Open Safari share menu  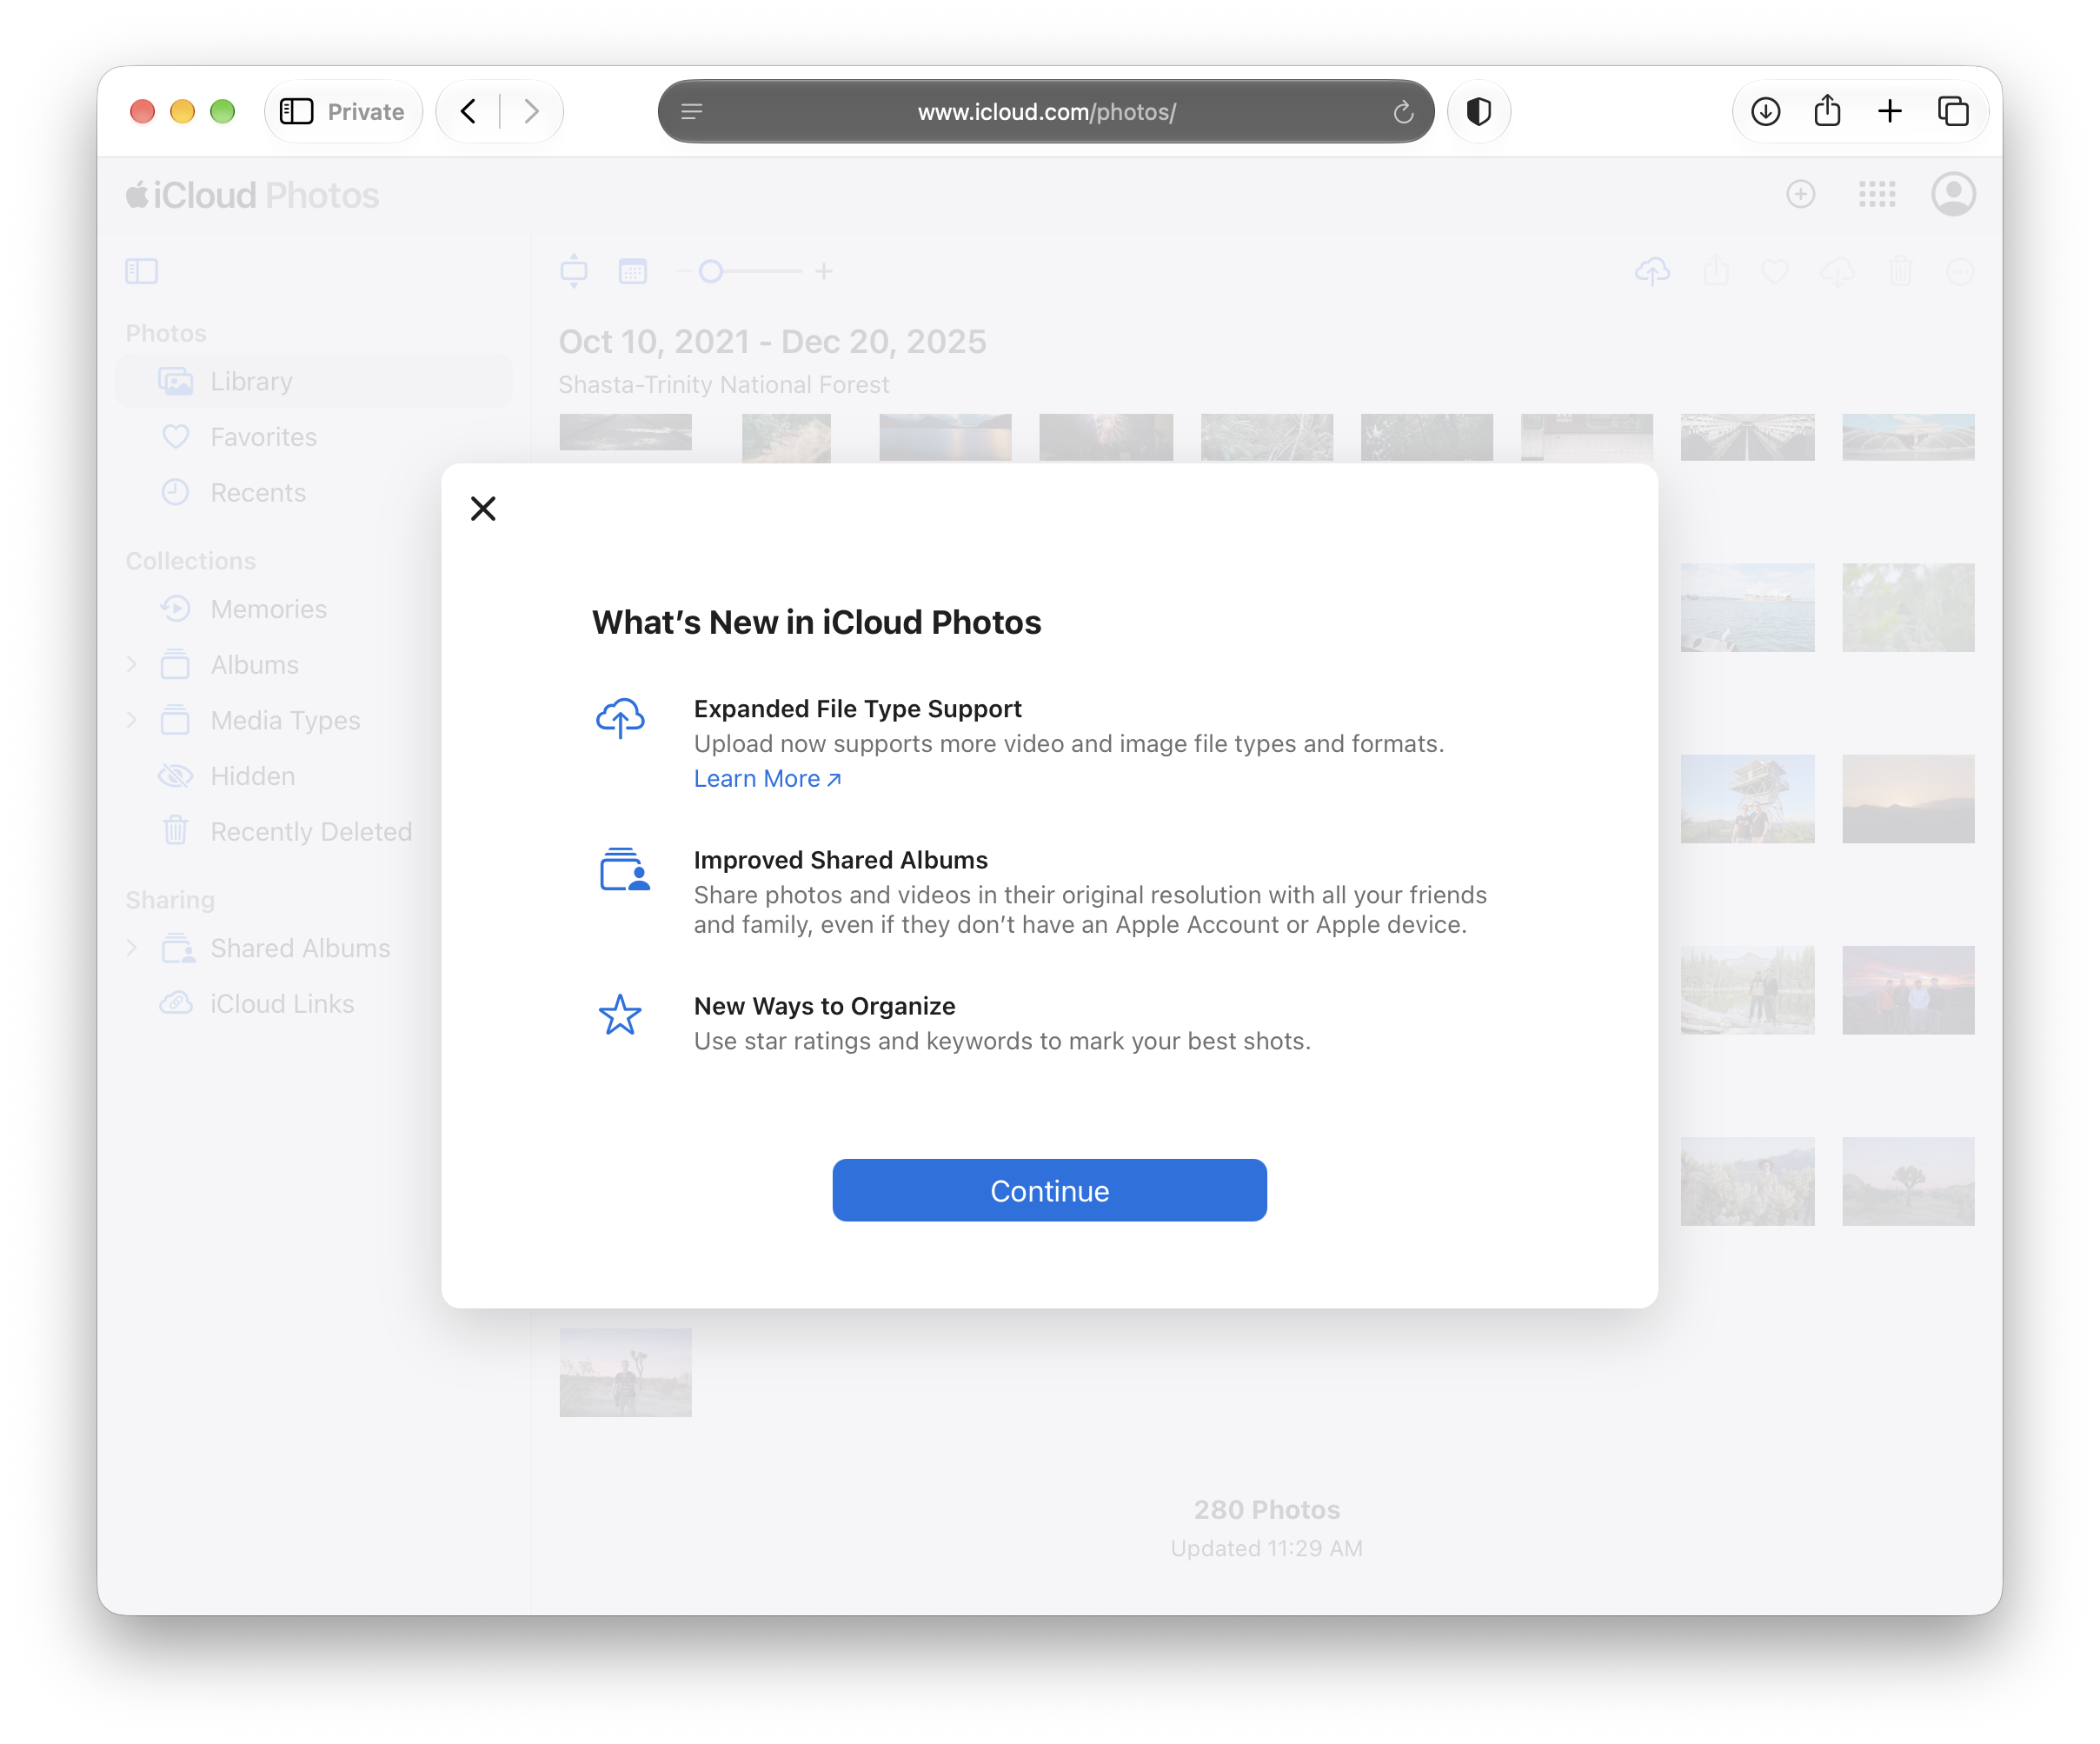[1827, 111]
